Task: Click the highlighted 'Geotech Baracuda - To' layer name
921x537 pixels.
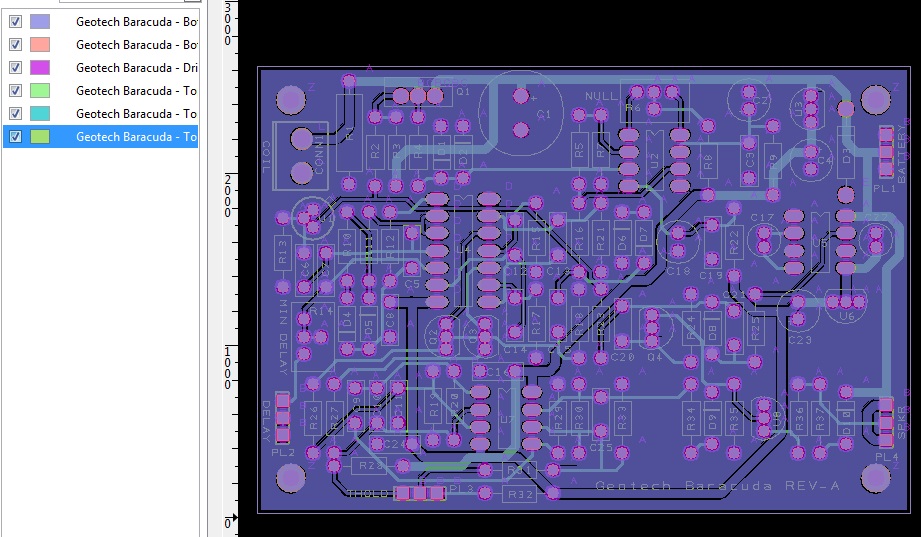Action: pos(136,136)
